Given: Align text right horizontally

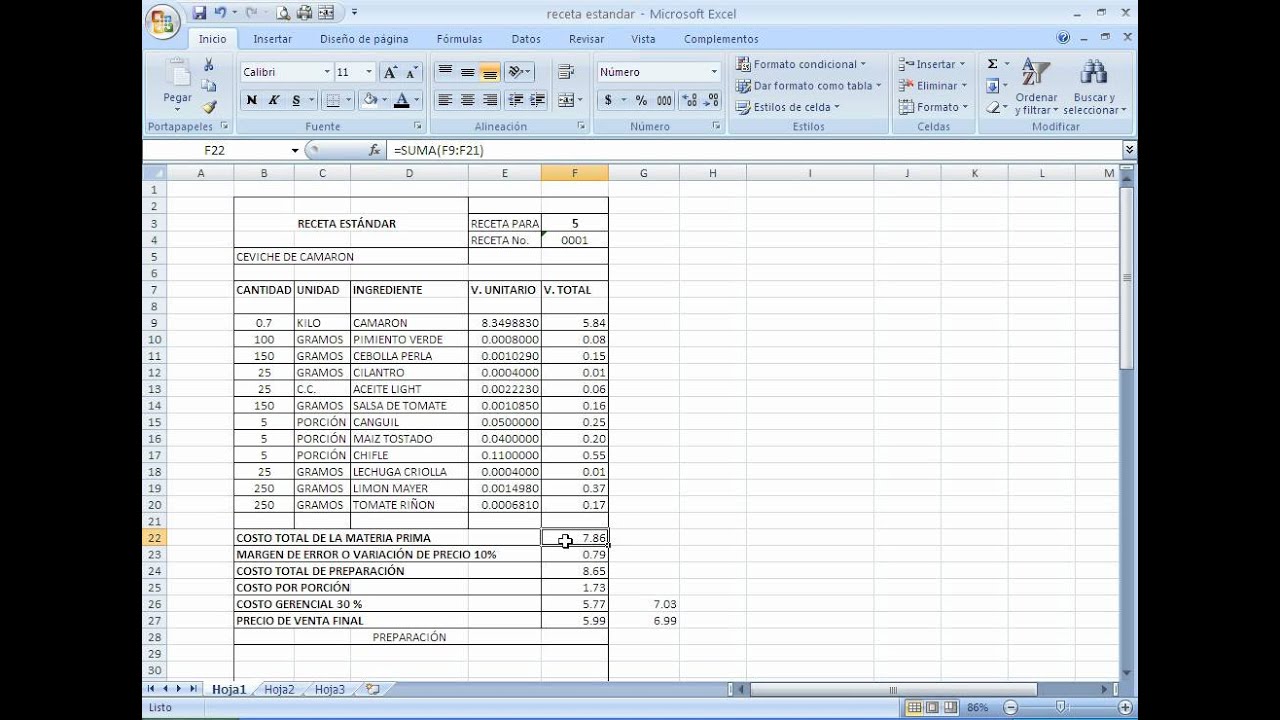Looking at the screenshot, I should tap(489, 100).
